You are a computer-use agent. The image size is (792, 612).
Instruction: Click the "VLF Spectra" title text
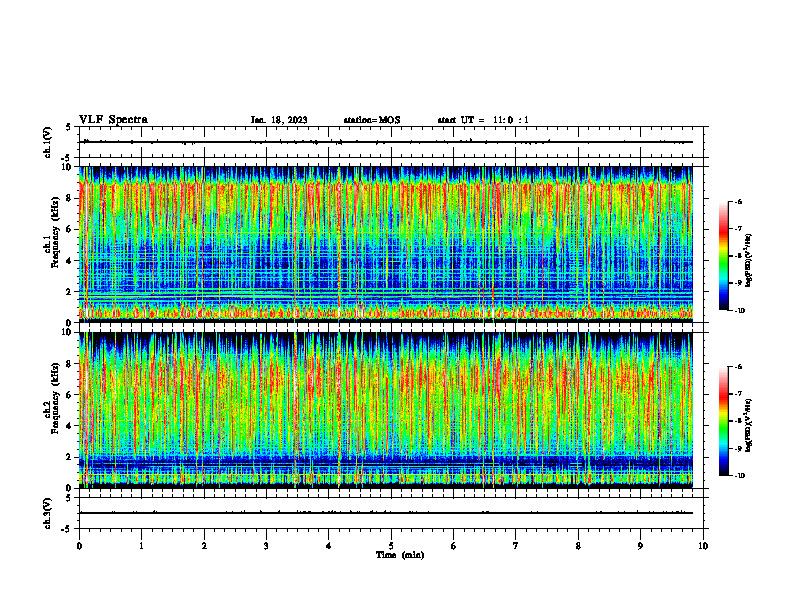coord(113,120)
